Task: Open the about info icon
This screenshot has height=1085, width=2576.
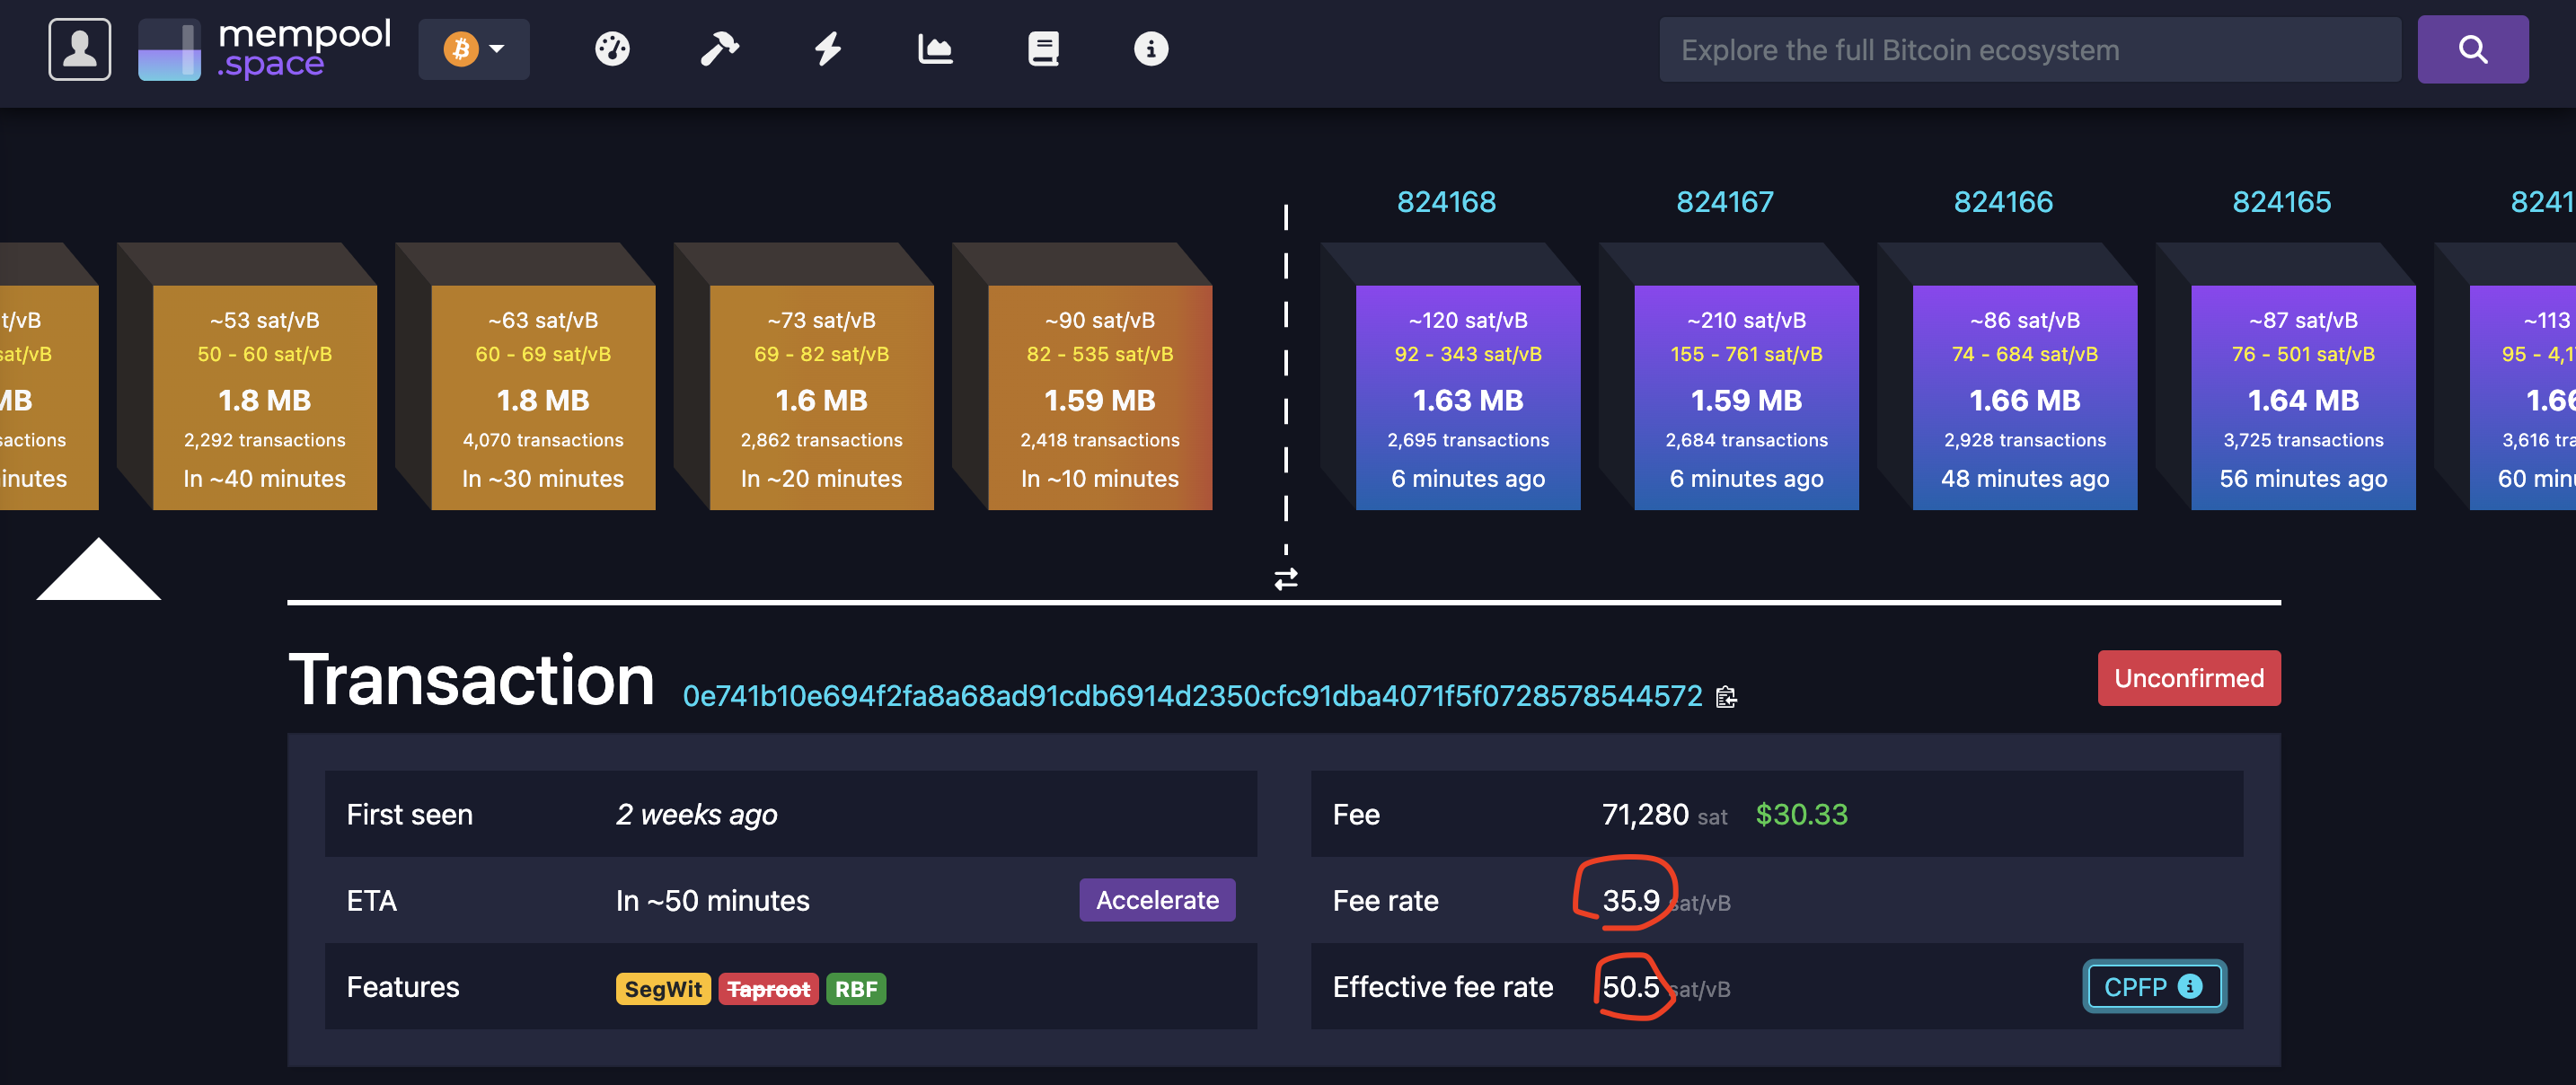Action: (x=1151, y=49)
